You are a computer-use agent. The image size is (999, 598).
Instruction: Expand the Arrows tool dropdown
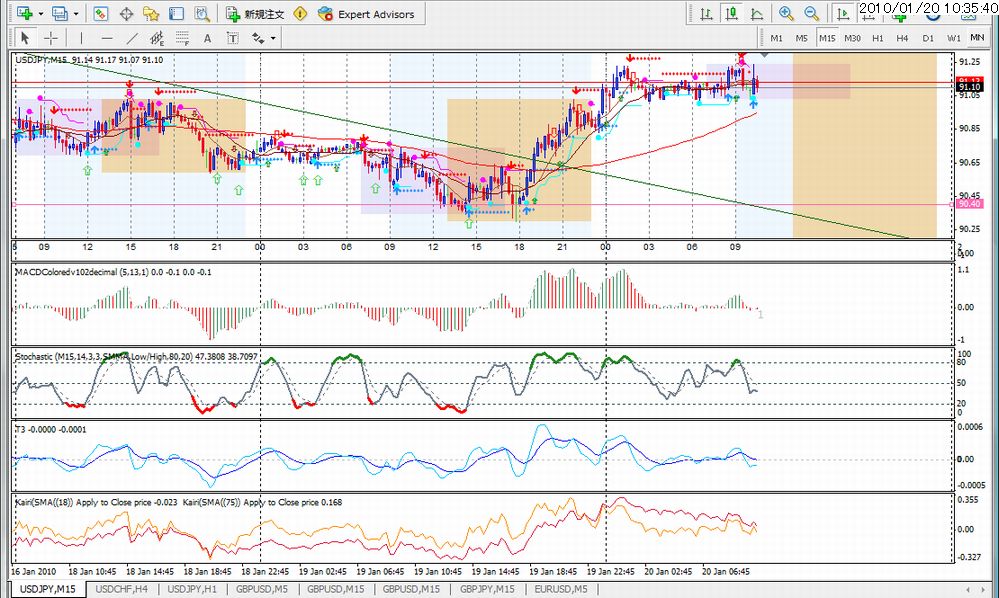(273, 38)
